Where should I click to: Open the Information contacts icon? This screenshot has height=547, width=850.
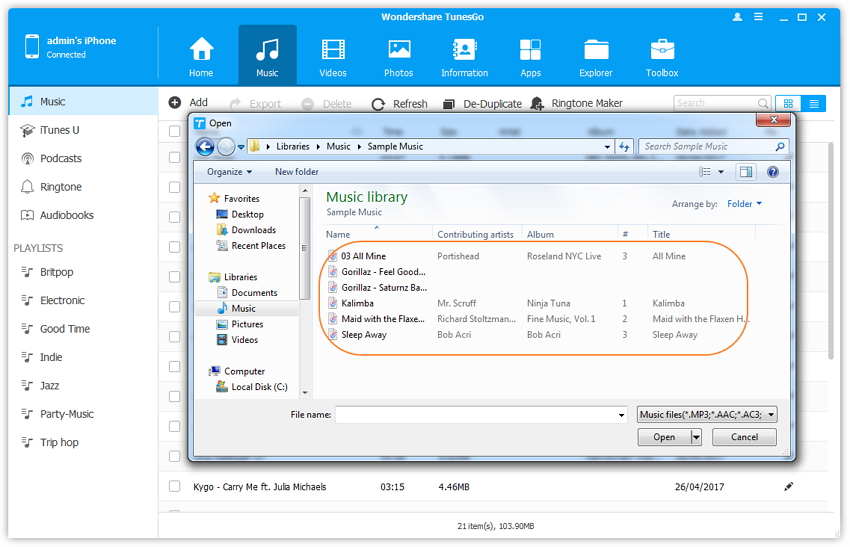click(x=464, y=50)
